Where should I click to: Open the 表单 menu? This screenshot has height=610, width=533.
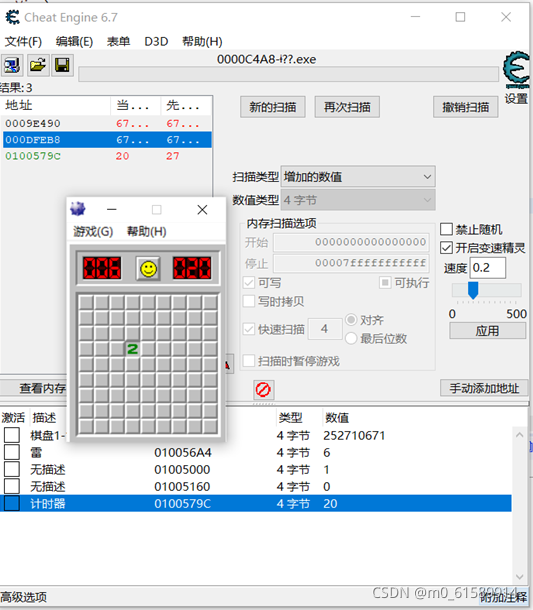[118, 41]
